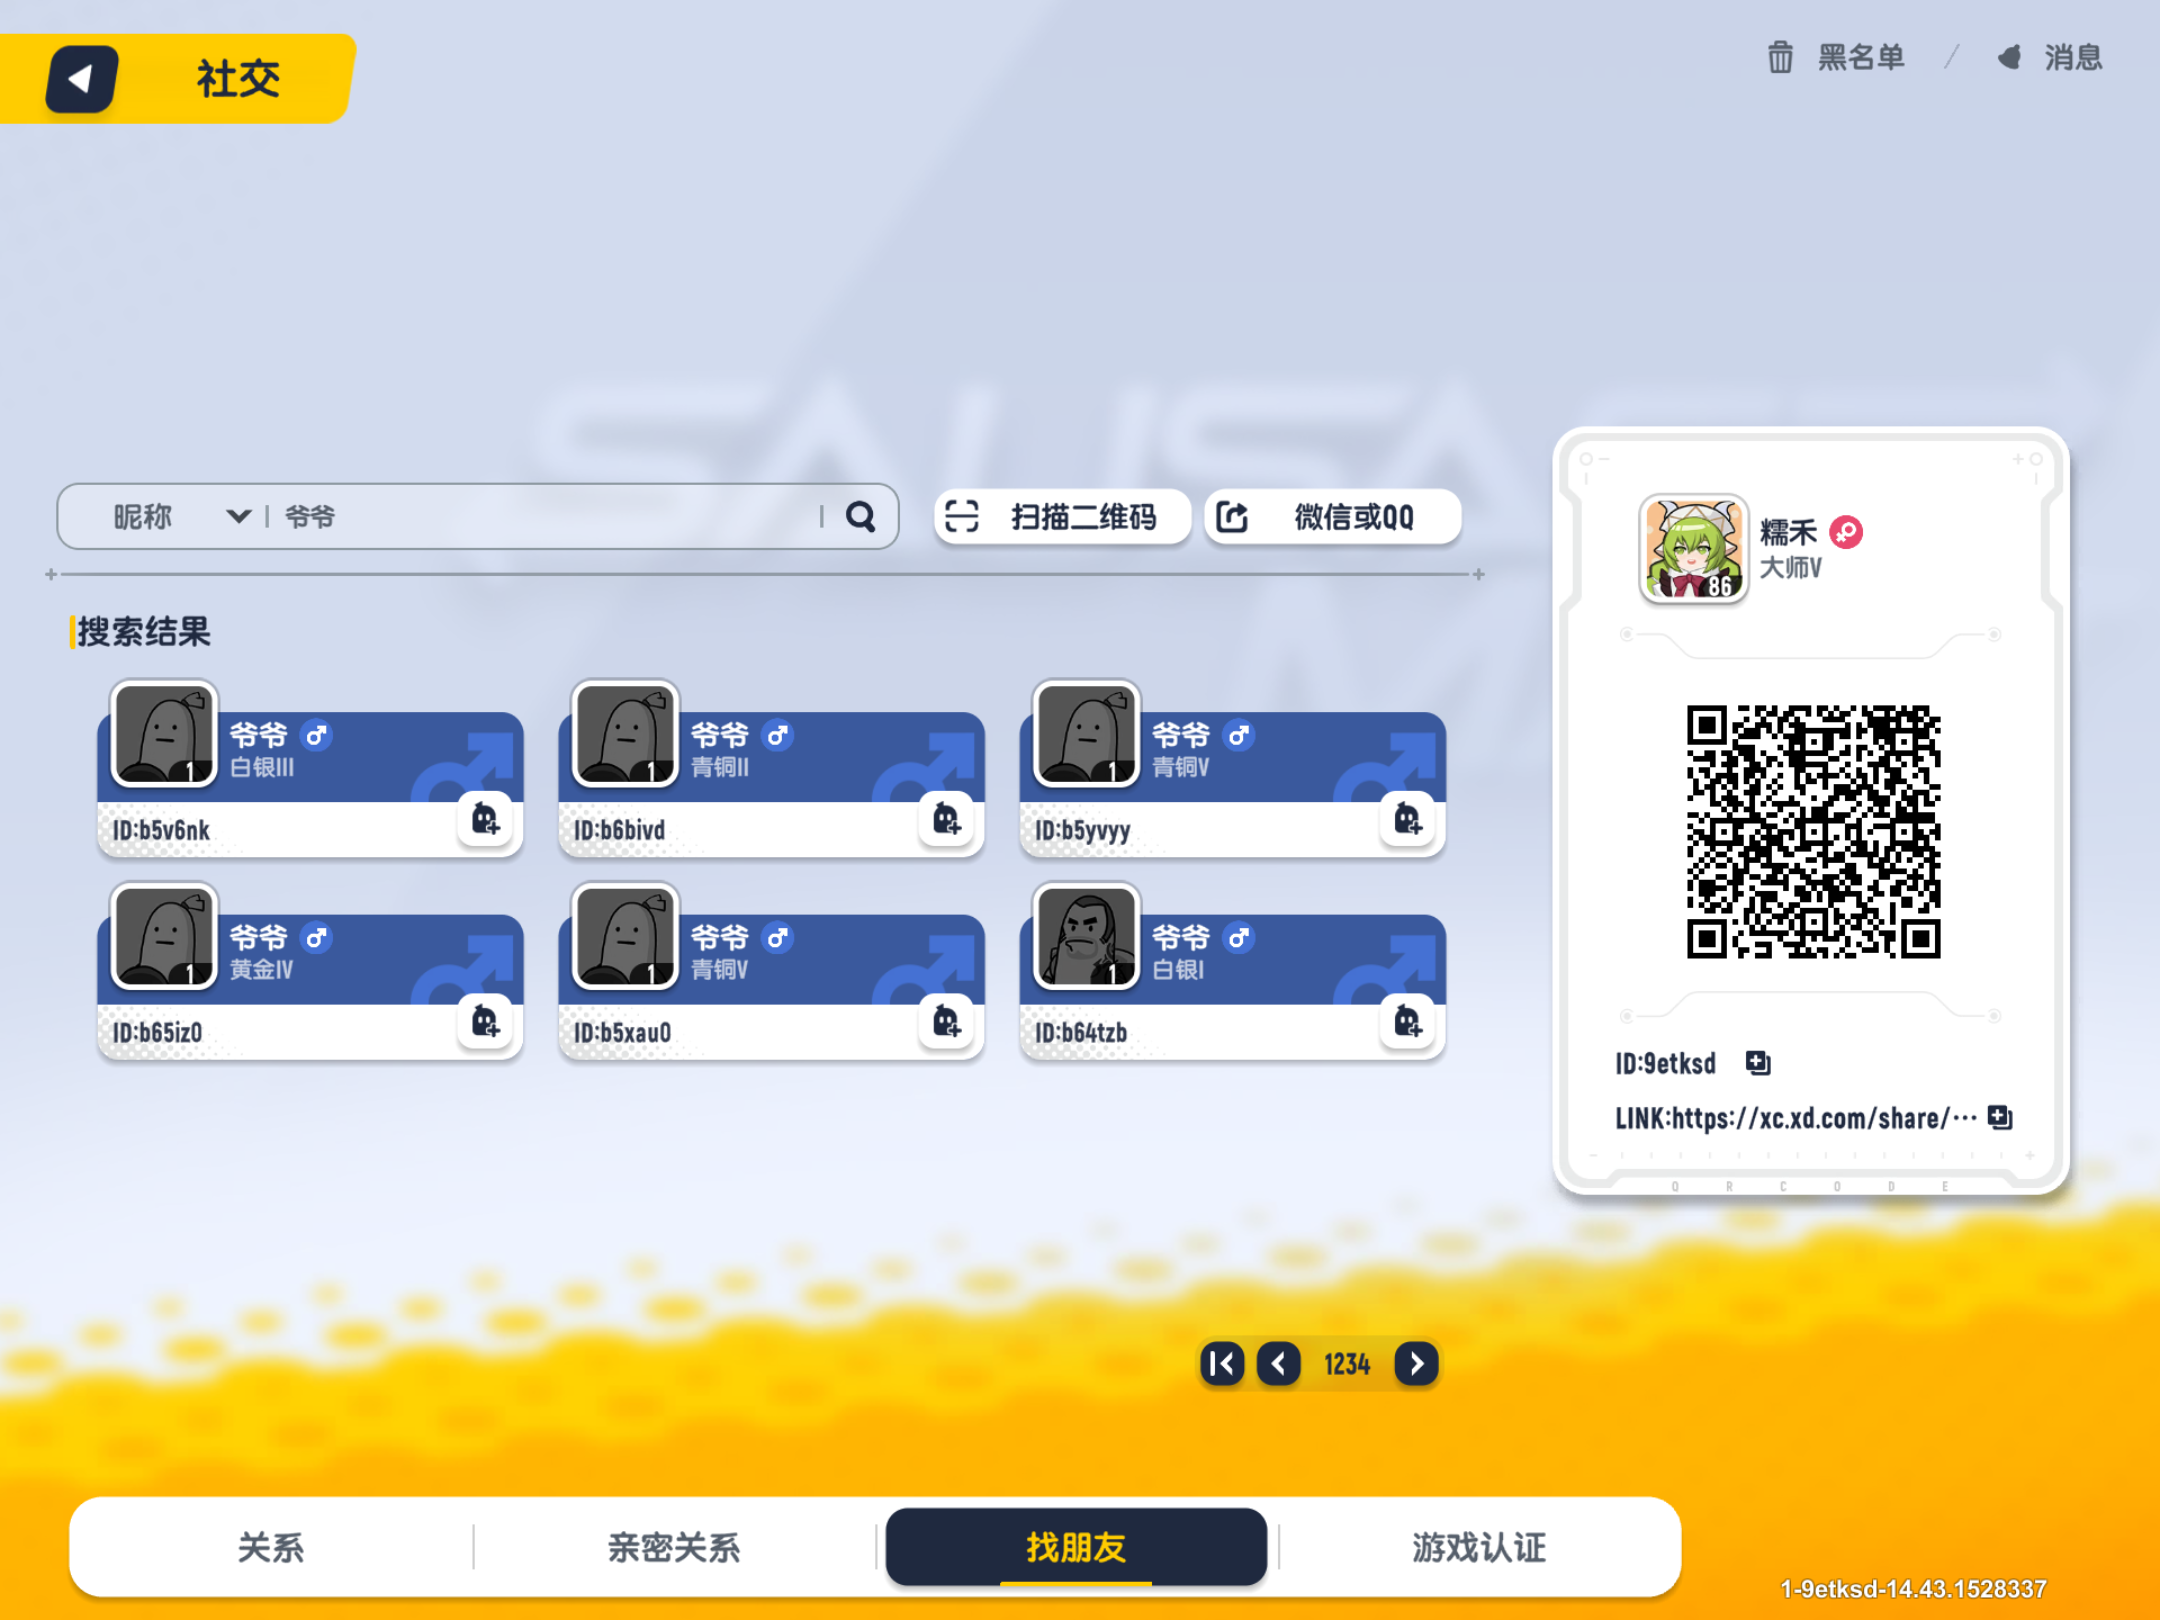Image resolution: width=2160 pixels, height=1620 pixels.
Task: Click ID:b64tzb text
Action: coord(1080,1032)
